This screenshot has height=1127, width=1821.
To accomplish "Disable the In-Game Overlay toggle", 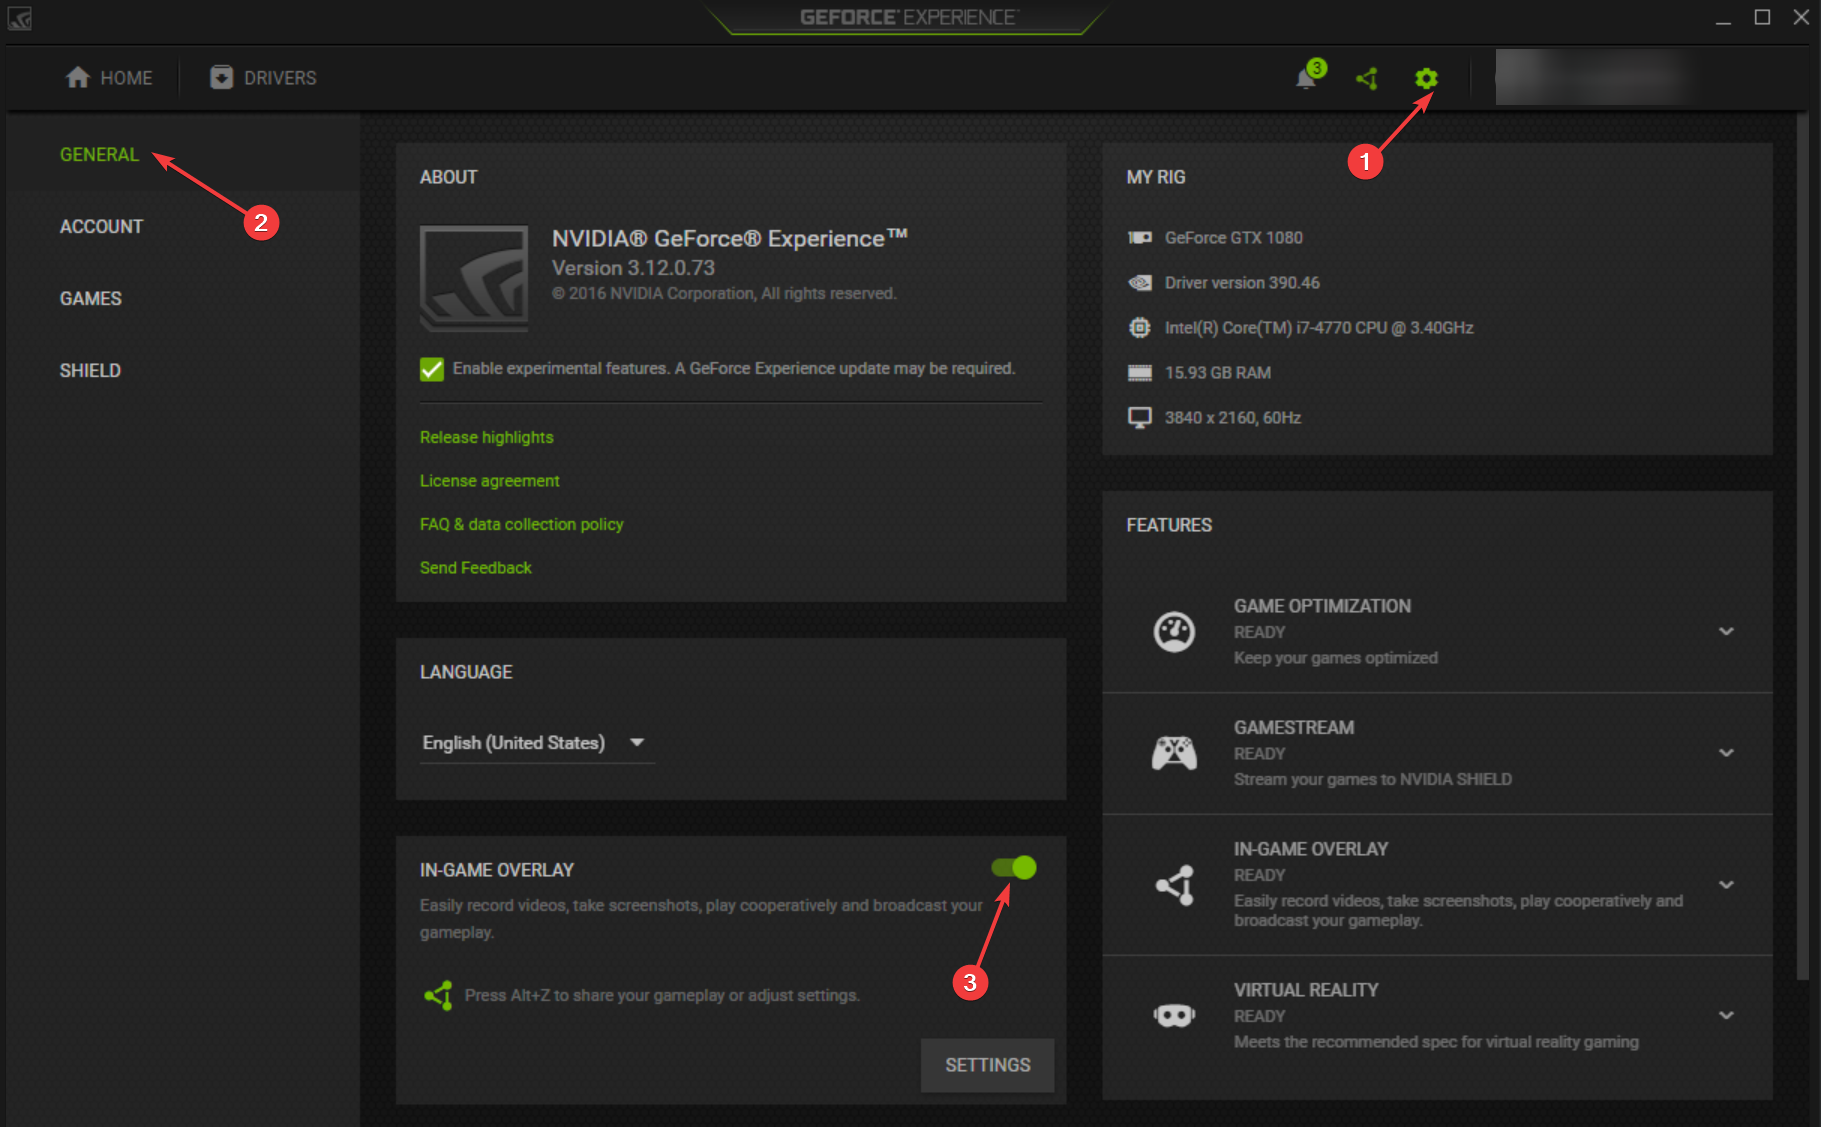I will point(1013,868).
